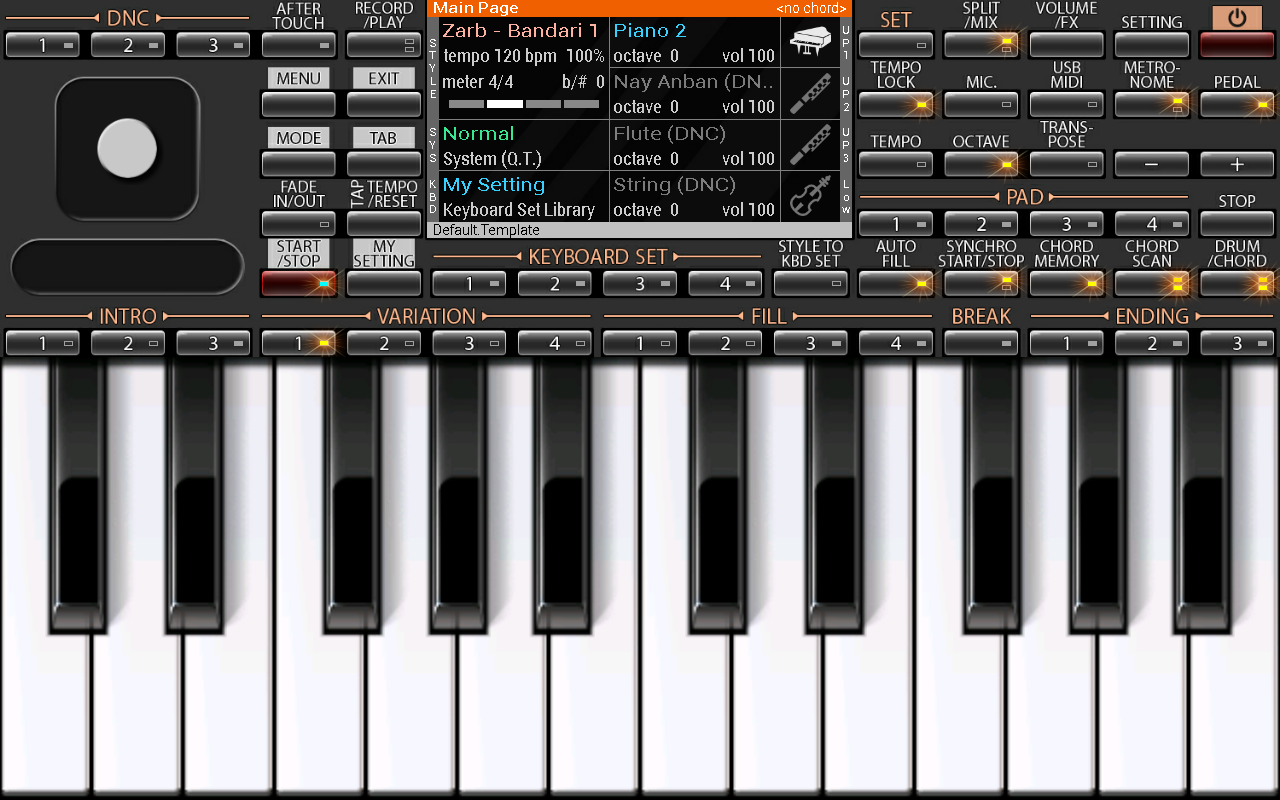Viewport: 1280px width, 800px height.
Task: Toggle DRUM/CHORD button
Action: click(x=1237, y=284)
